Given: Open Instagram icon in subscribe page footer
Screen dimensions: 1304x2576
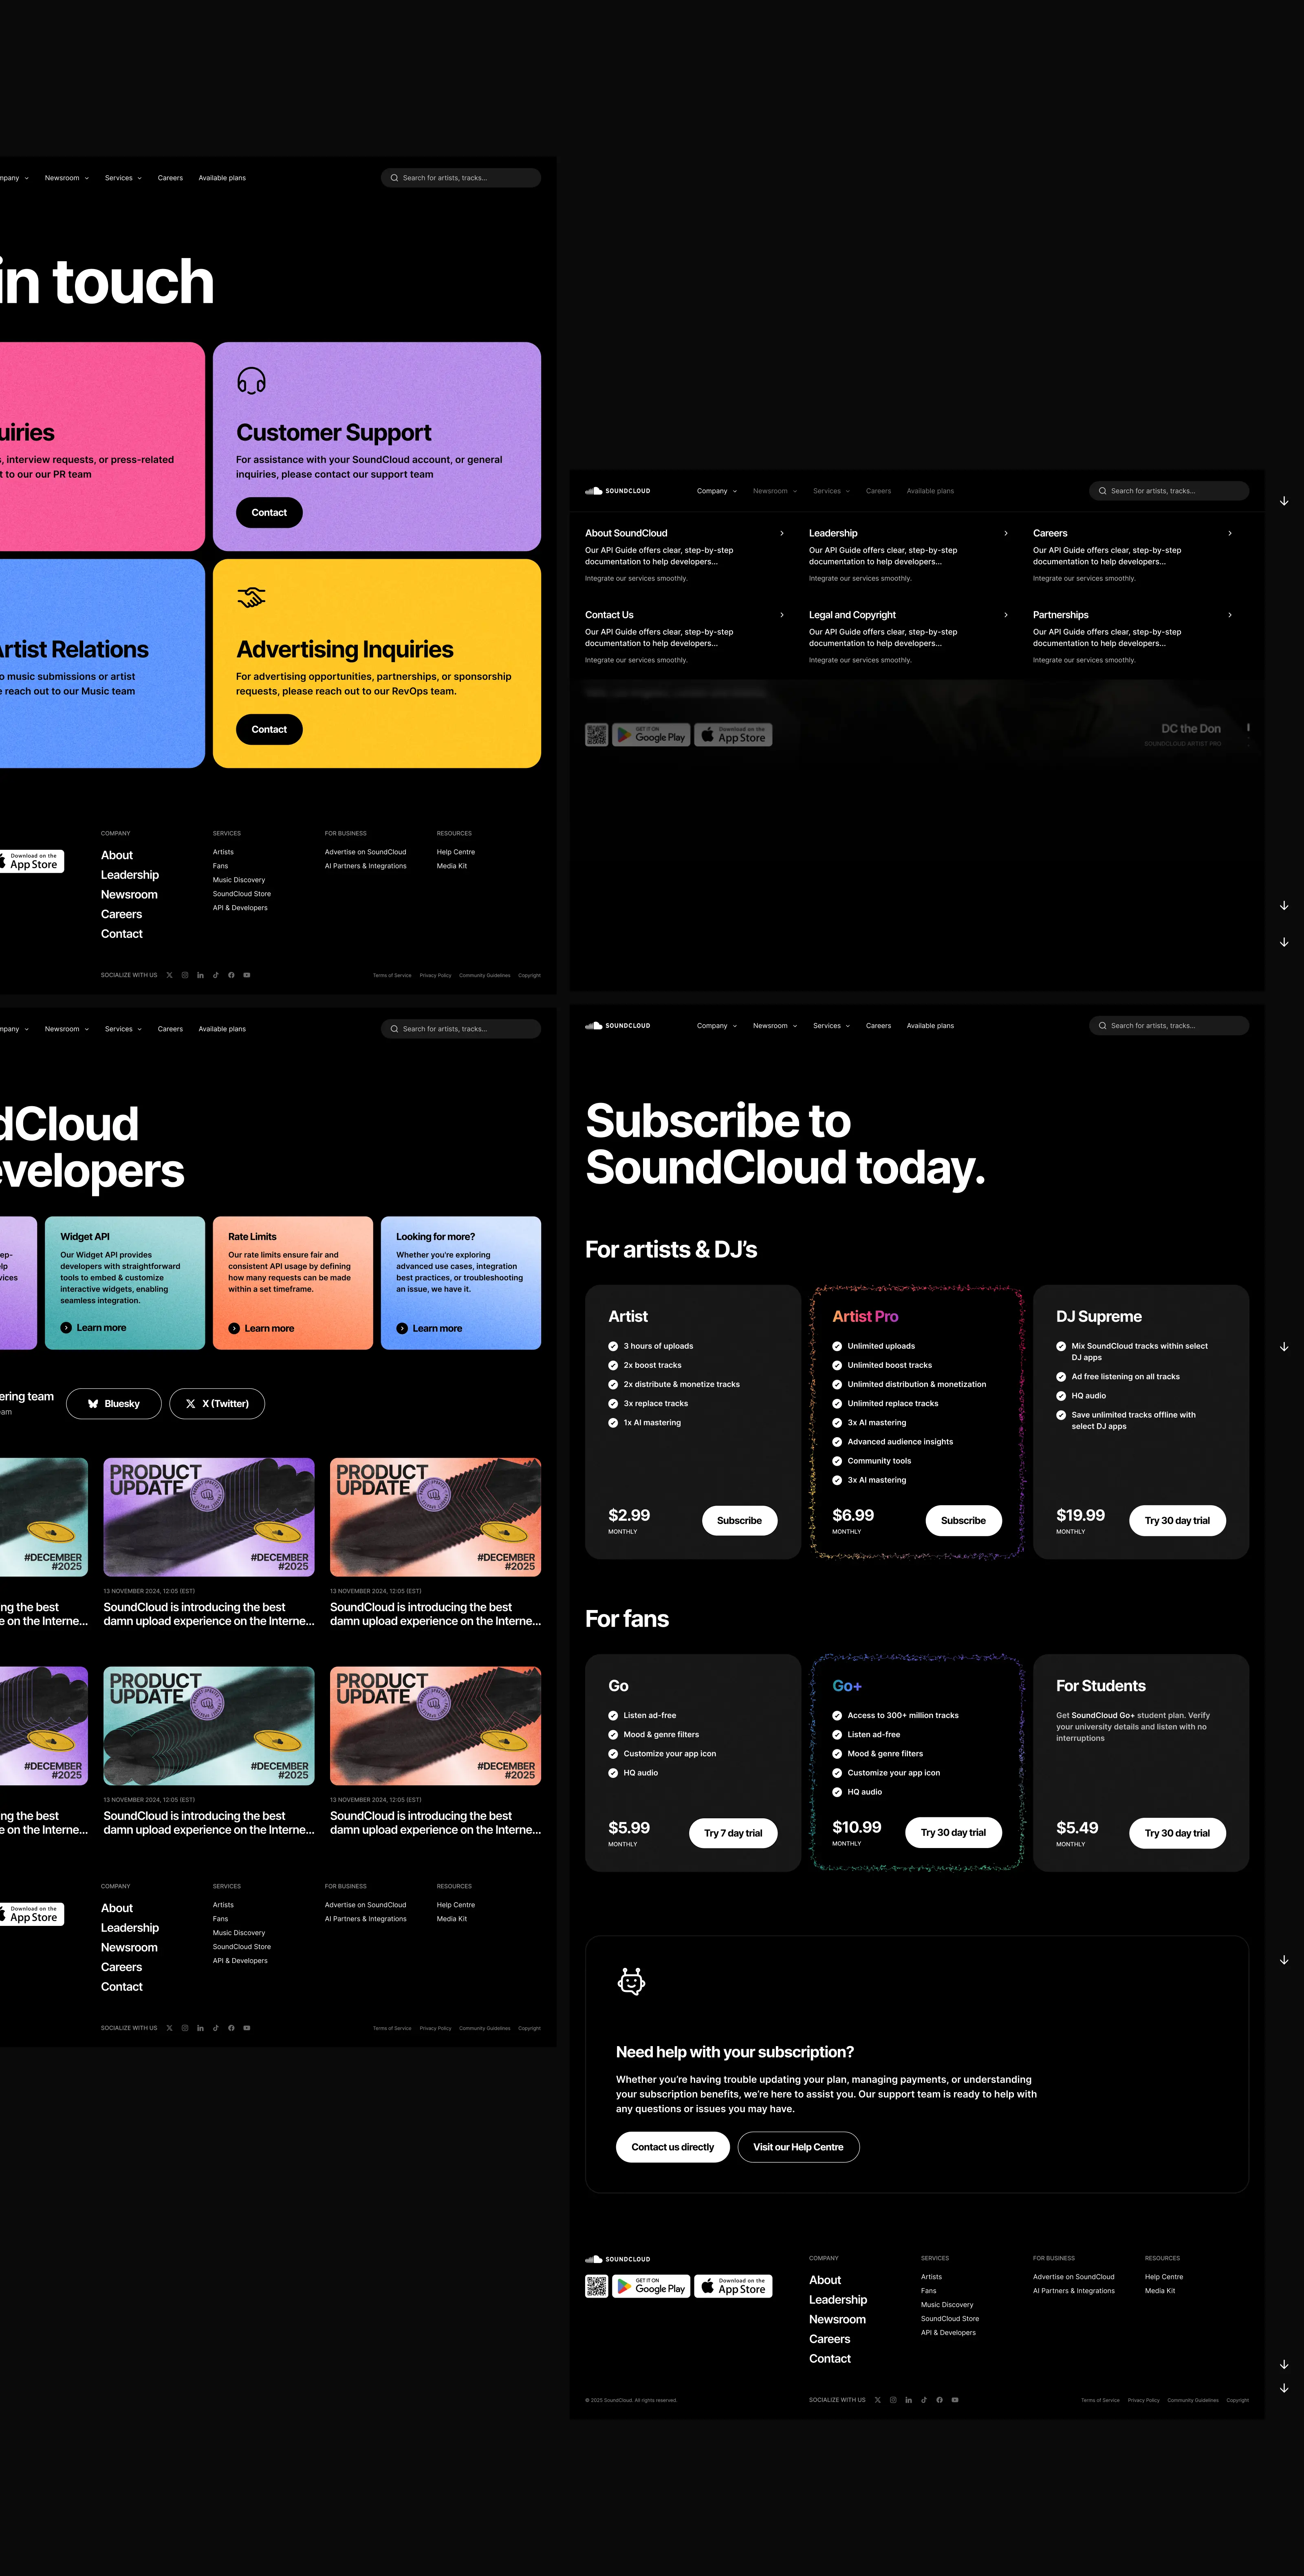Looking at the screenshot, I should pyautogui.click(x=893, y=2399).
